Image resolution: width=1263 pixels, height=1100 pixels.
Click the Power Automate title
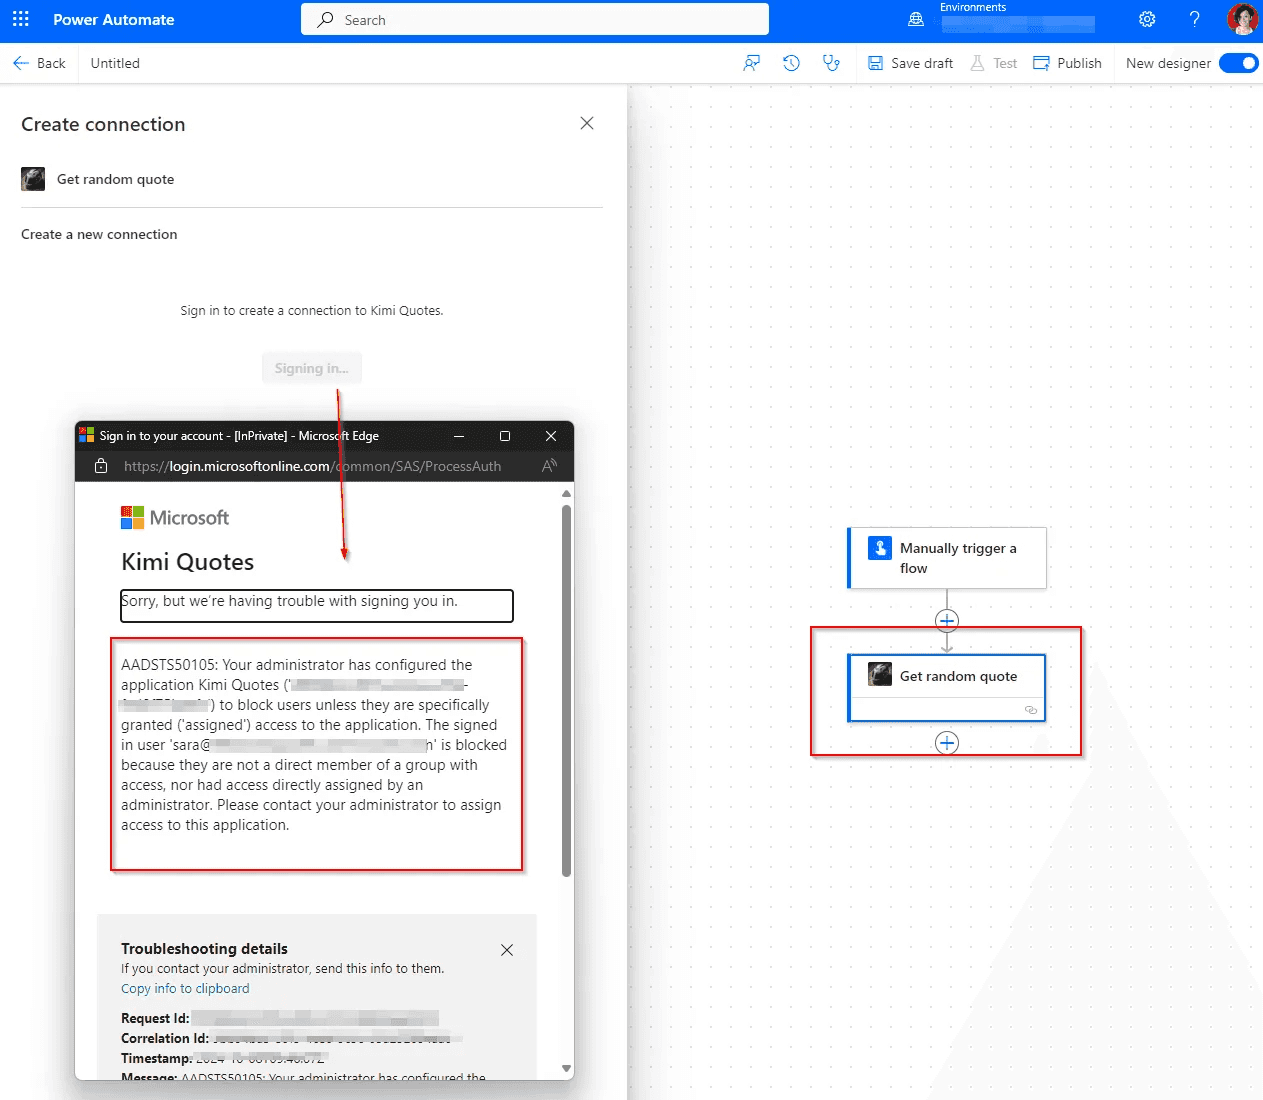pyautogui.click(x=114, y=20)
